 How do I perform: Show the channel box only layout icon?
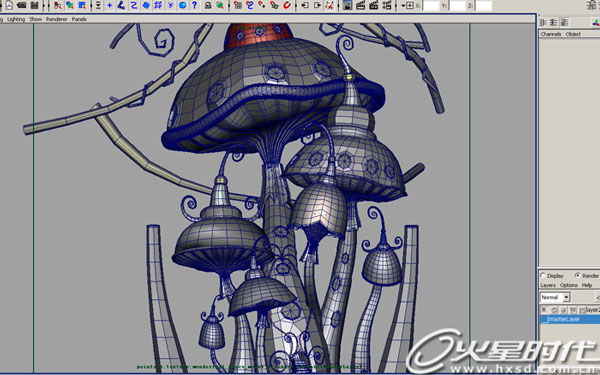pyautogui.click(x=543, y=23)
